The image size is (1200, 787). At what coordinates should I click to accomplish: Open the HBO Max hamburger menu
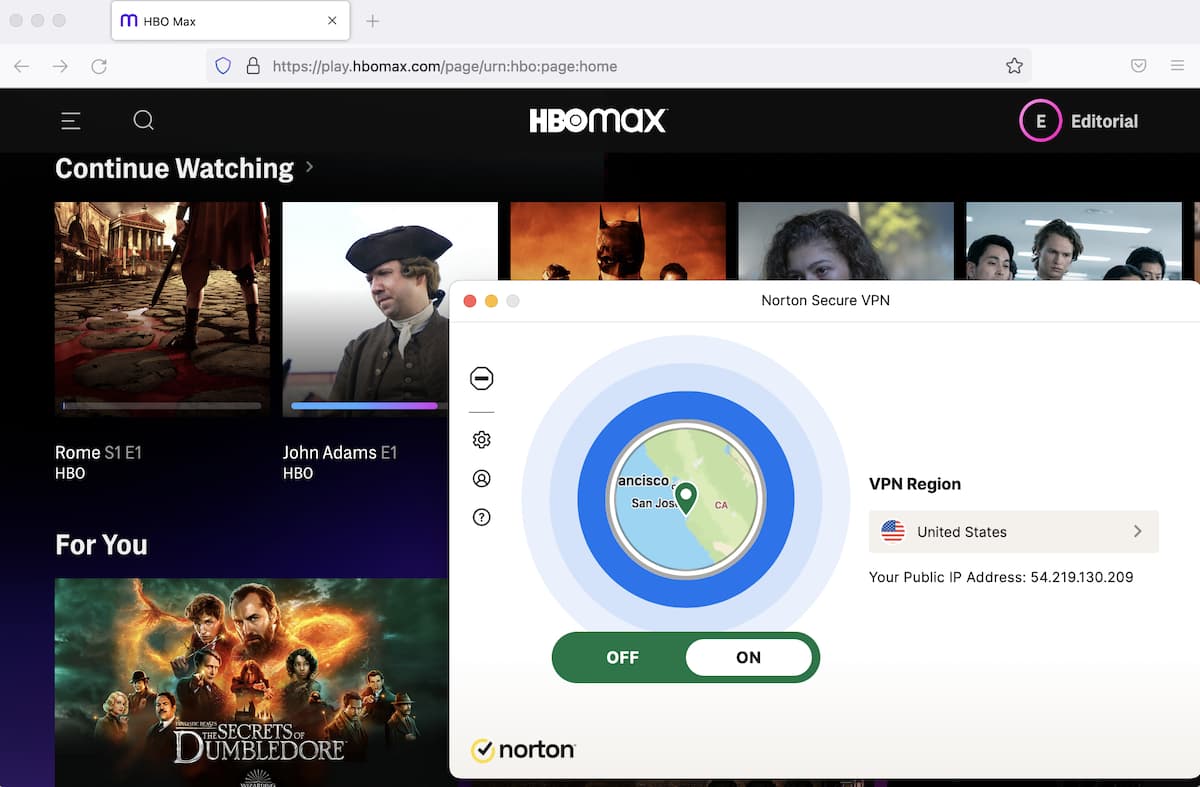coord(70,120)
